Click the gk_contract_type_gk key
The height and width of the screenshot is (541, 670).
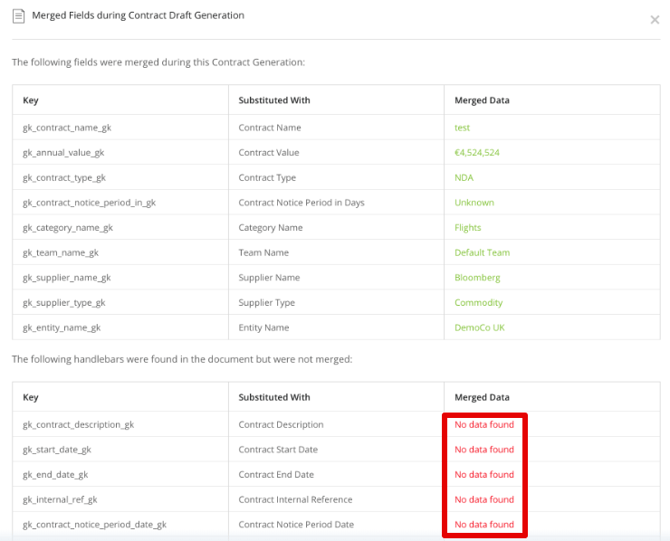[x=64, y=178]
